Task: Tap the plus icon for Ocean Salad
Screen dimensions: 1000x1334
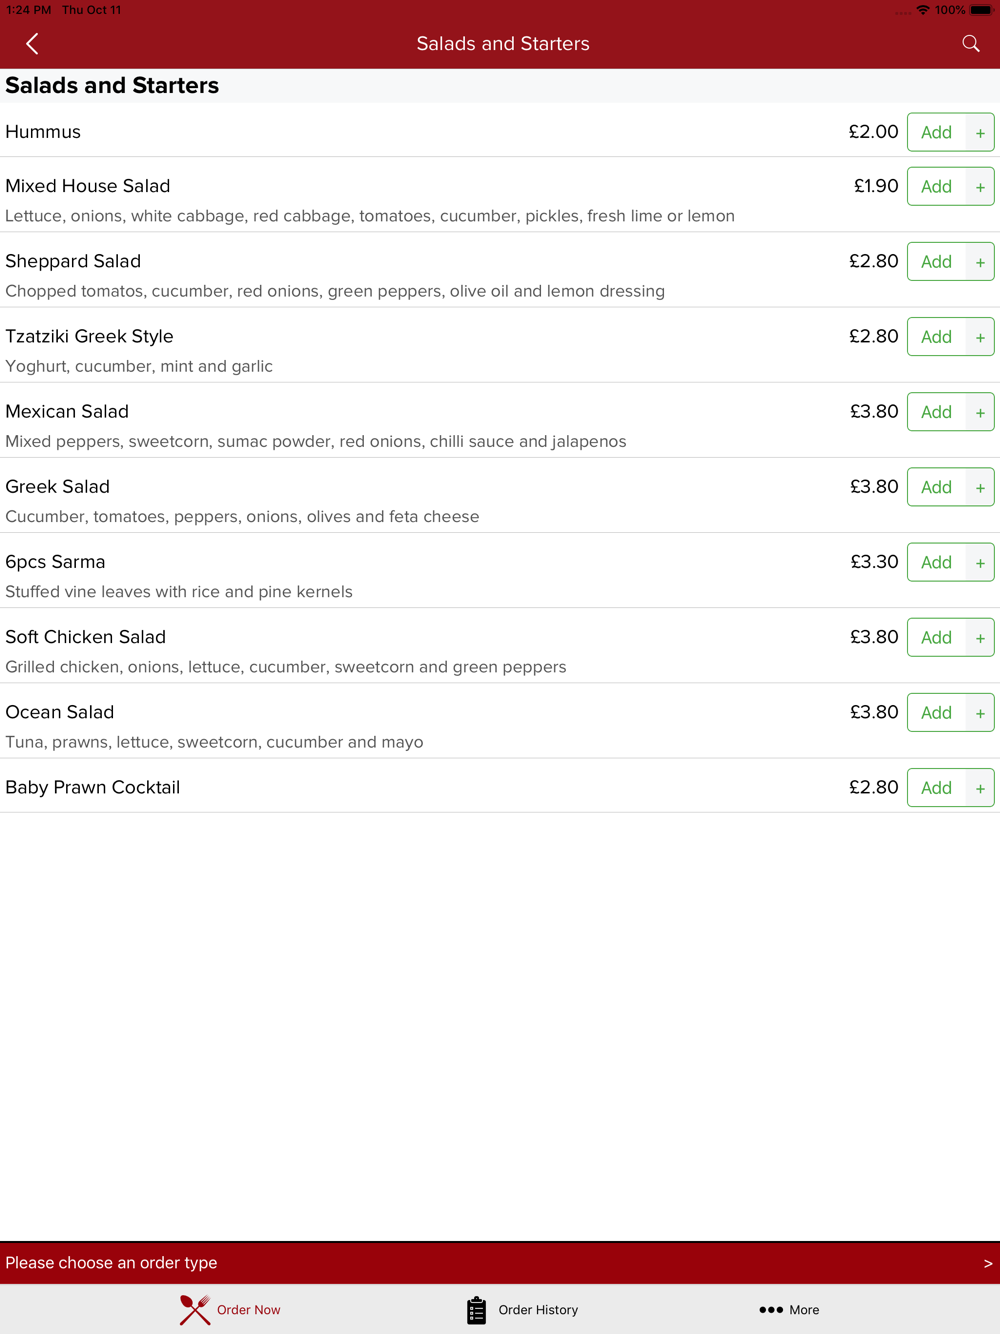Action: 980,713
